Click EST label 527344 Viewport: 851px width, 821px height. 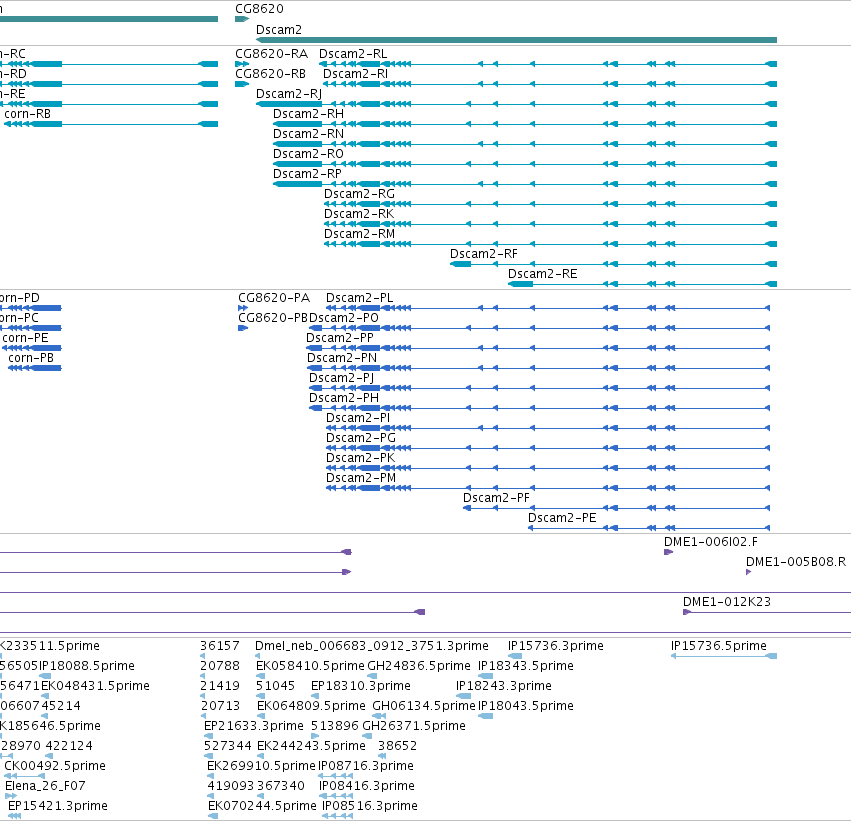[x=228, y=747]
